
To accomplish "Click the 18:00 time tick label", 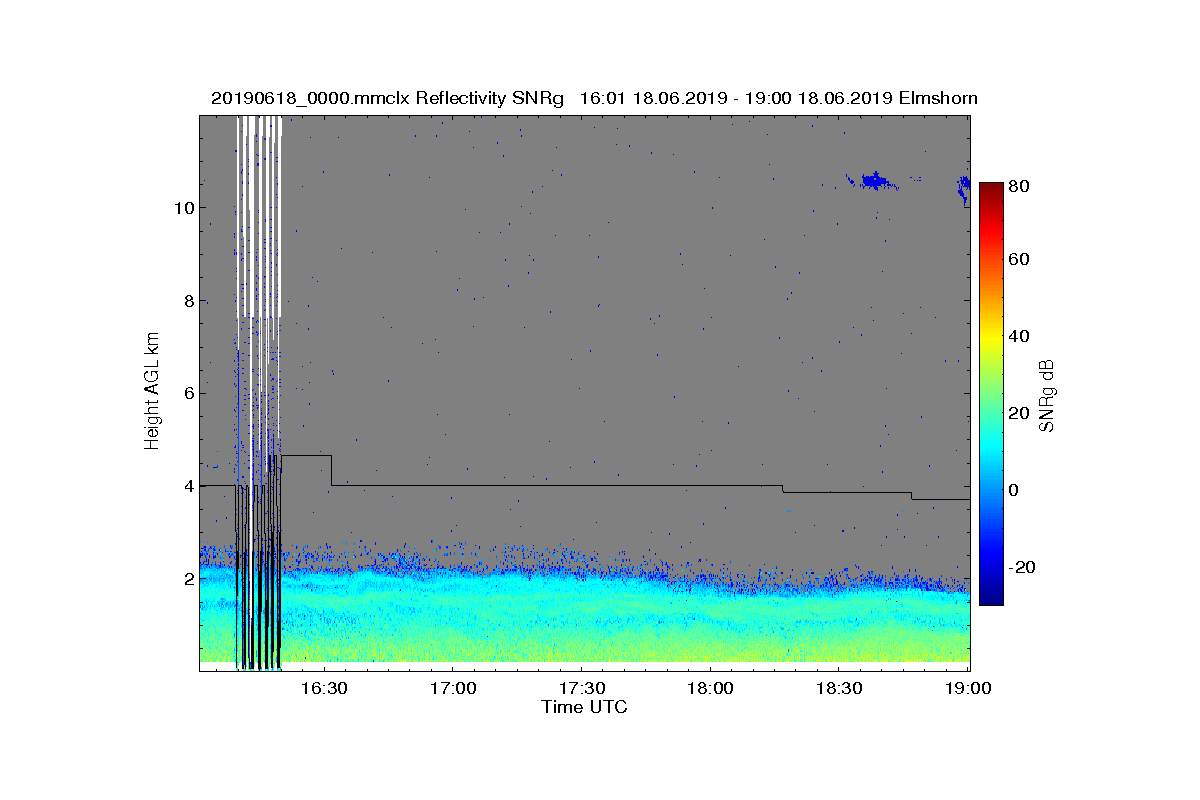I will [710, 688].
